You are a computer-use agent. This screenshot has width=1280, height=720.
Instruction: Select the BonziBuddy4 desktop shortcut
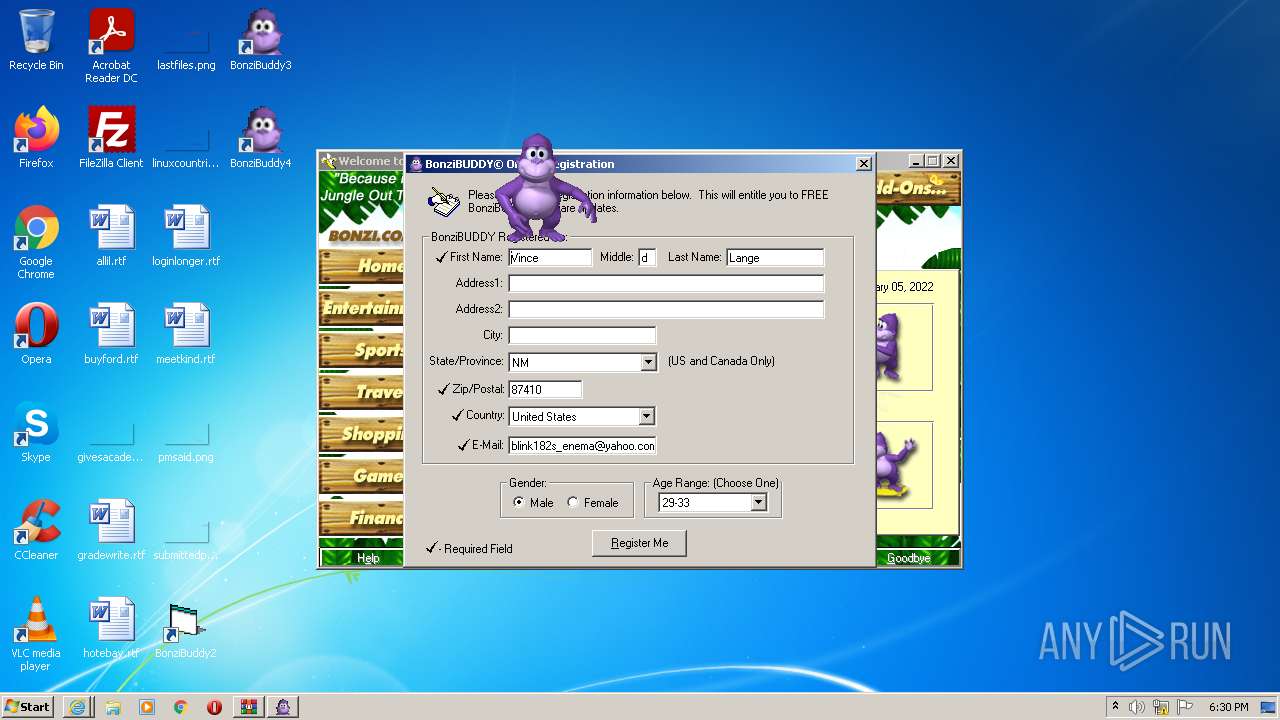(260, 138)
